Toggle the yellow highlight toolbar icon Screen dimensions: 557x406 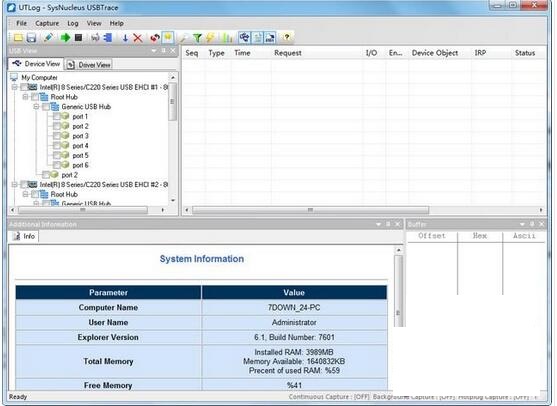[168, 38]
